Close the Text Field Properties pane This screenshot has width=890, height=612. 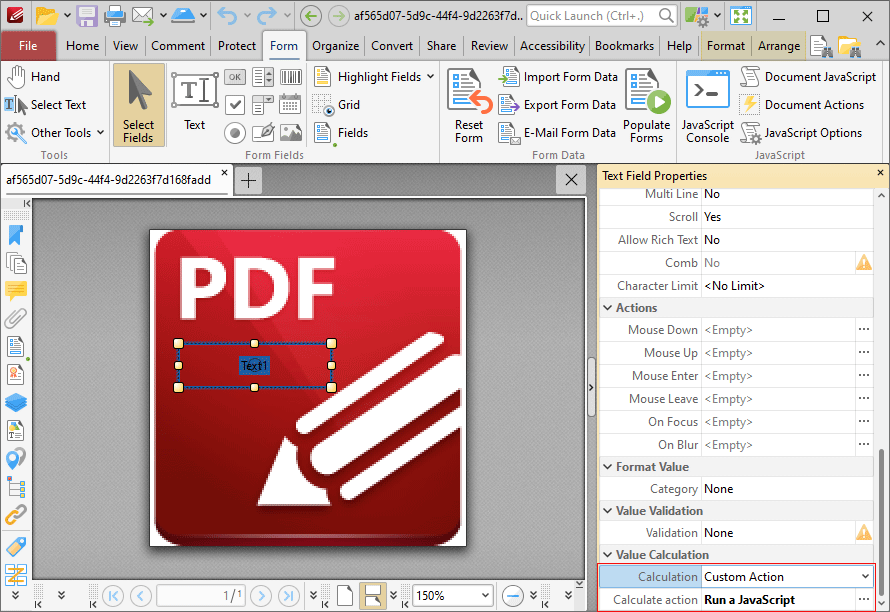(880, 172)
